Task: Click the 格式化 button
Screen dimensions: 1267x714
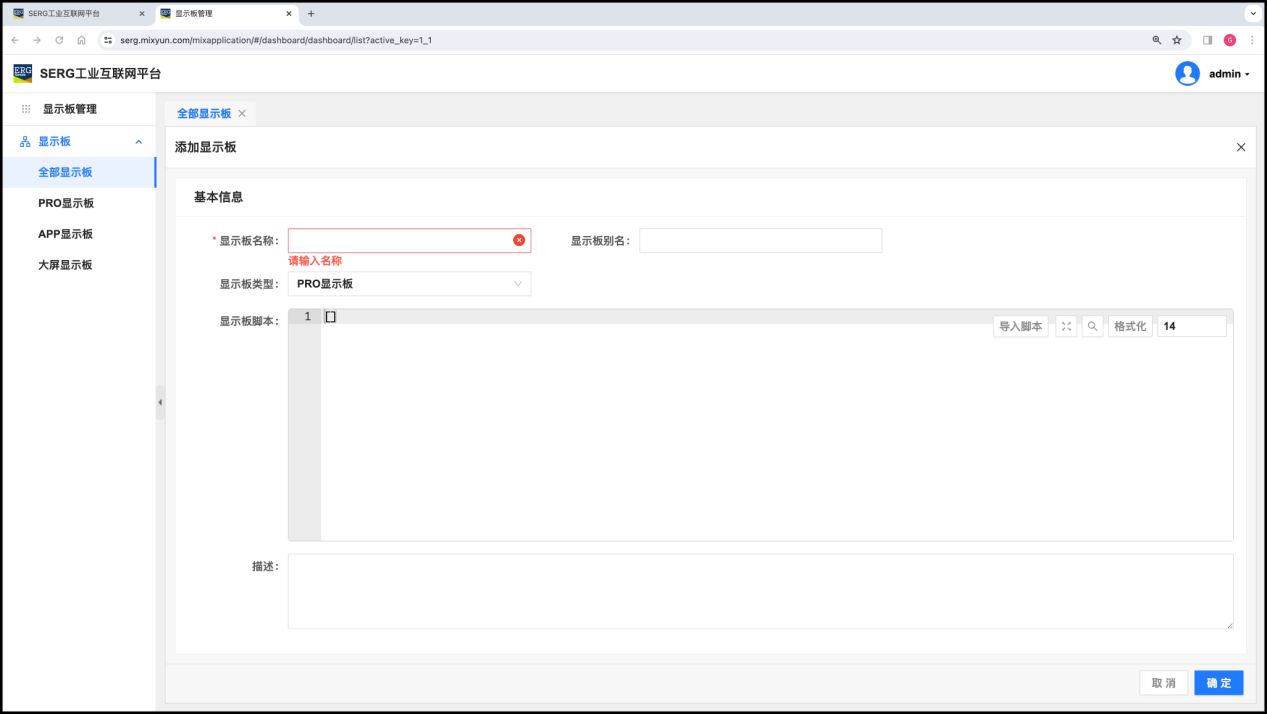Action: [x=1129, y=327]
